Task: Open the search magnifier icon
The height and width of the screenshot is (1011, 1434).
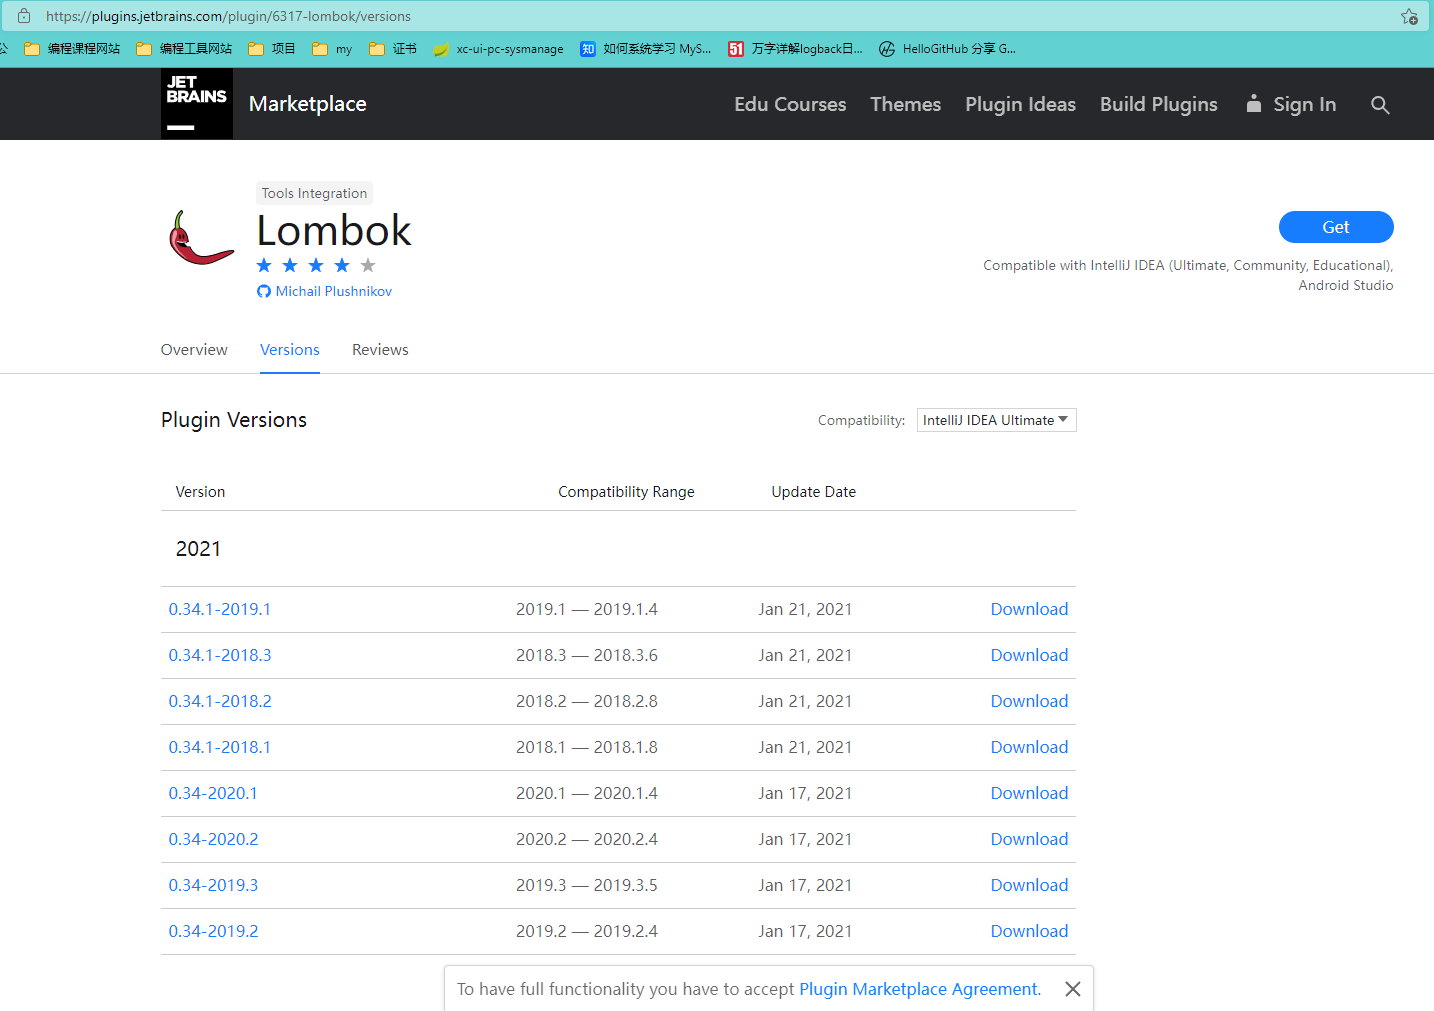Action: point(1380,105)
